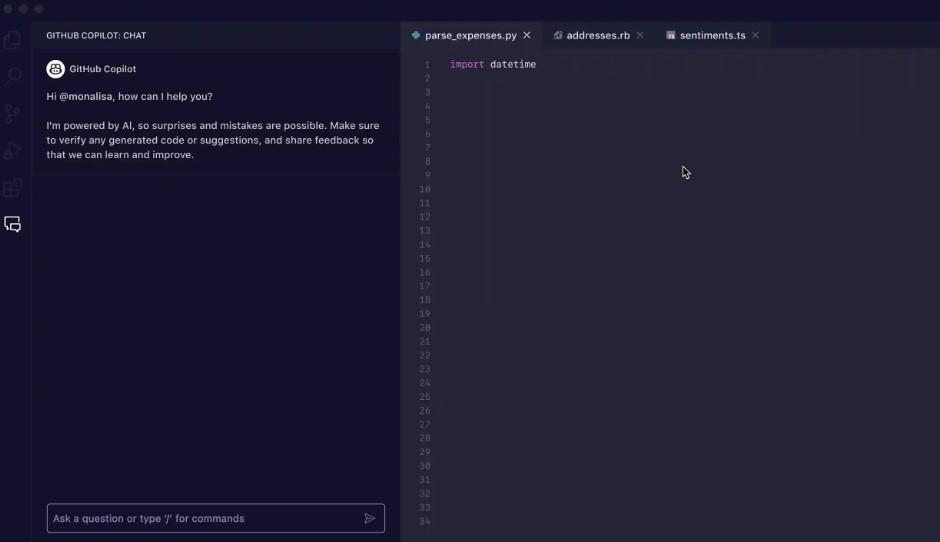Close the addresses.rb tab

click(640, 35)
